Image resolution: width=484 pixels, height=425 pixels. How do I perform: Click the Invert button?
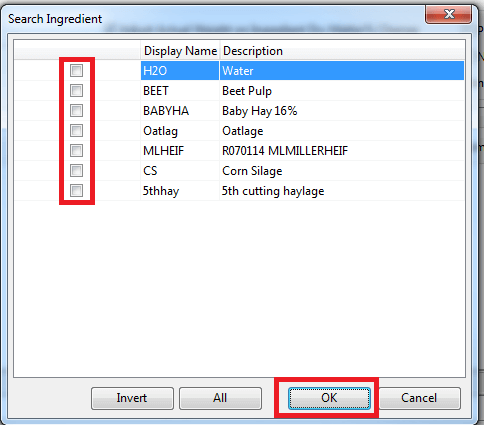coord(132,398)
